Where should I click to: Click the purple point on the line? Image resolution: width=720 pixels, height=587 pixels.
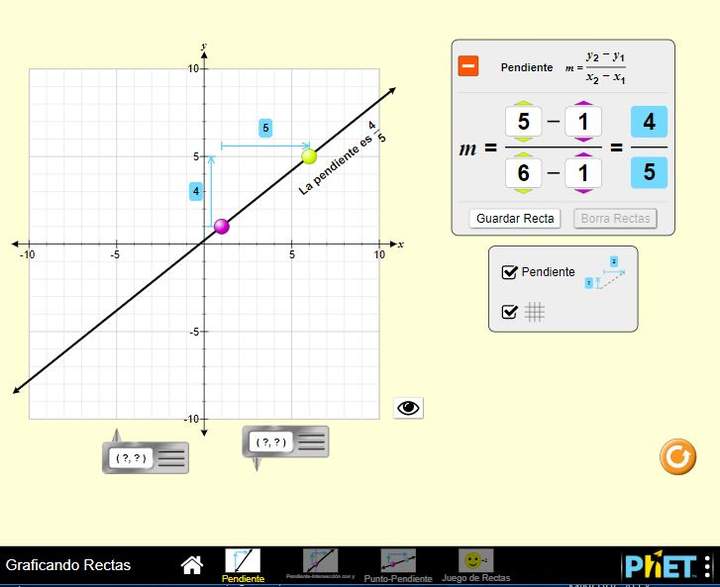tap(222, 227)
